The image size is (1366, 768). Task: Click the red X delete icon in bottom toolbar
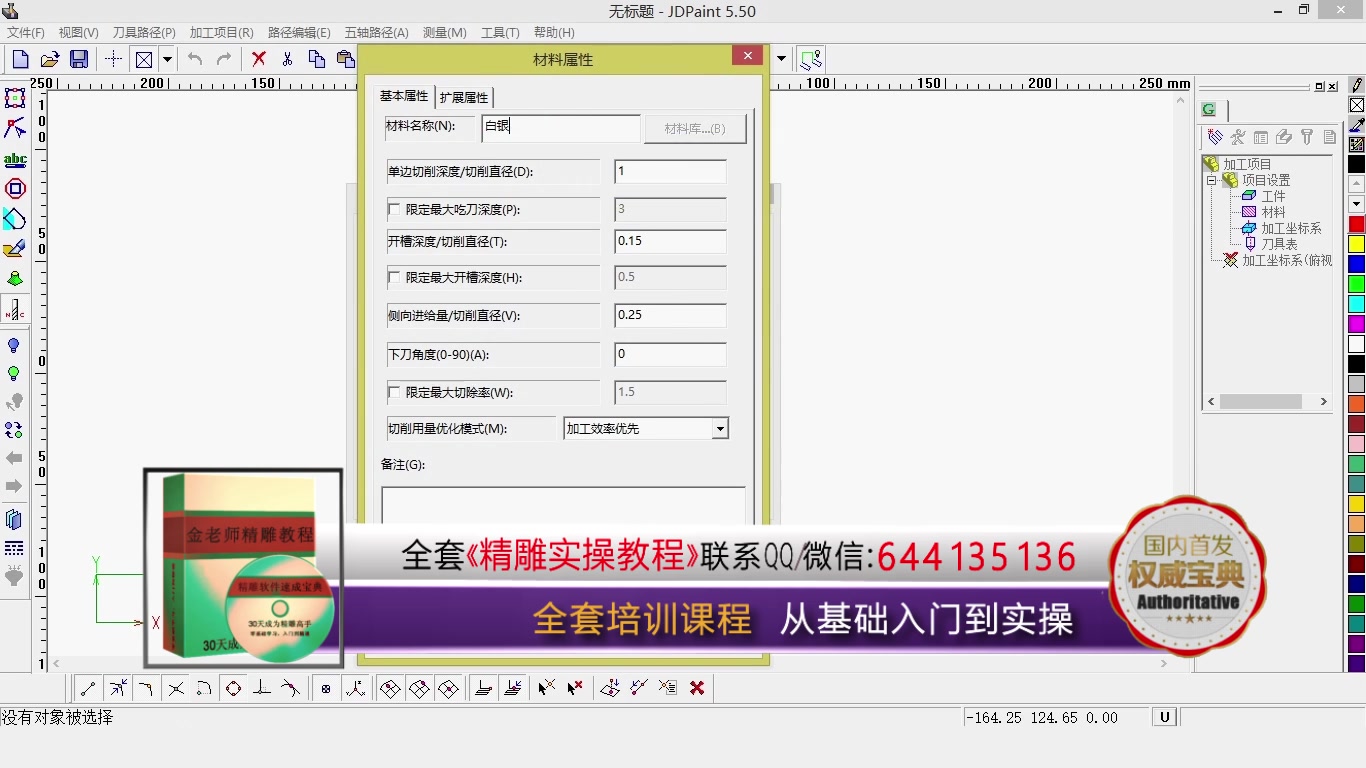(697, 687)
